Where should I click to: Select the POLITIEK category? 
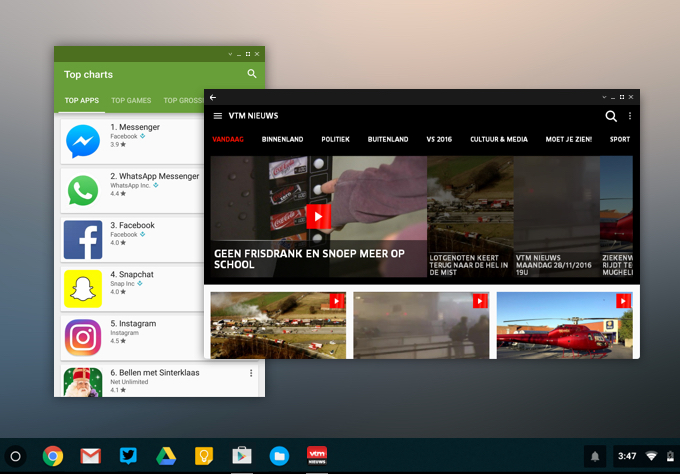(335, 139)
